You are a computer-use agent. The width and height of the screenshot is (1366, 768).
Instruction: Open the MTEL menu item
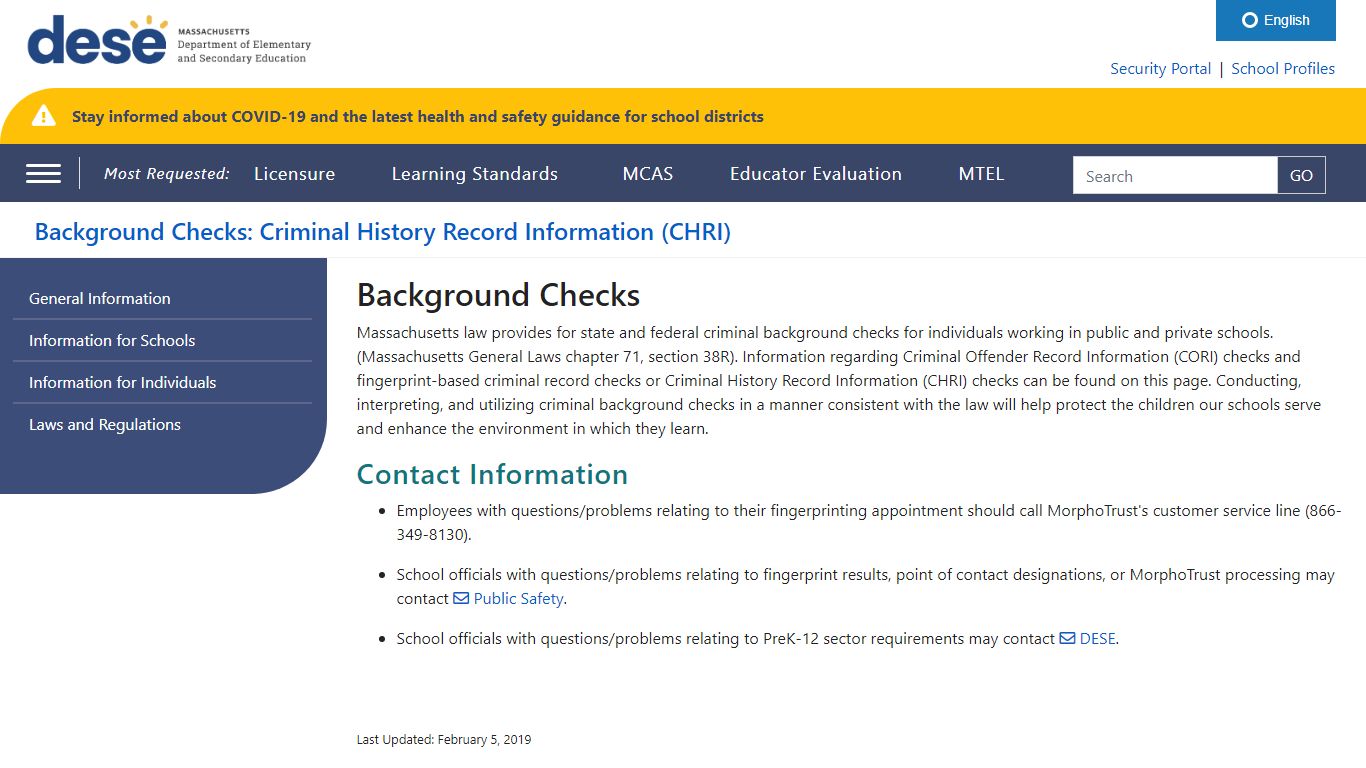981,174
